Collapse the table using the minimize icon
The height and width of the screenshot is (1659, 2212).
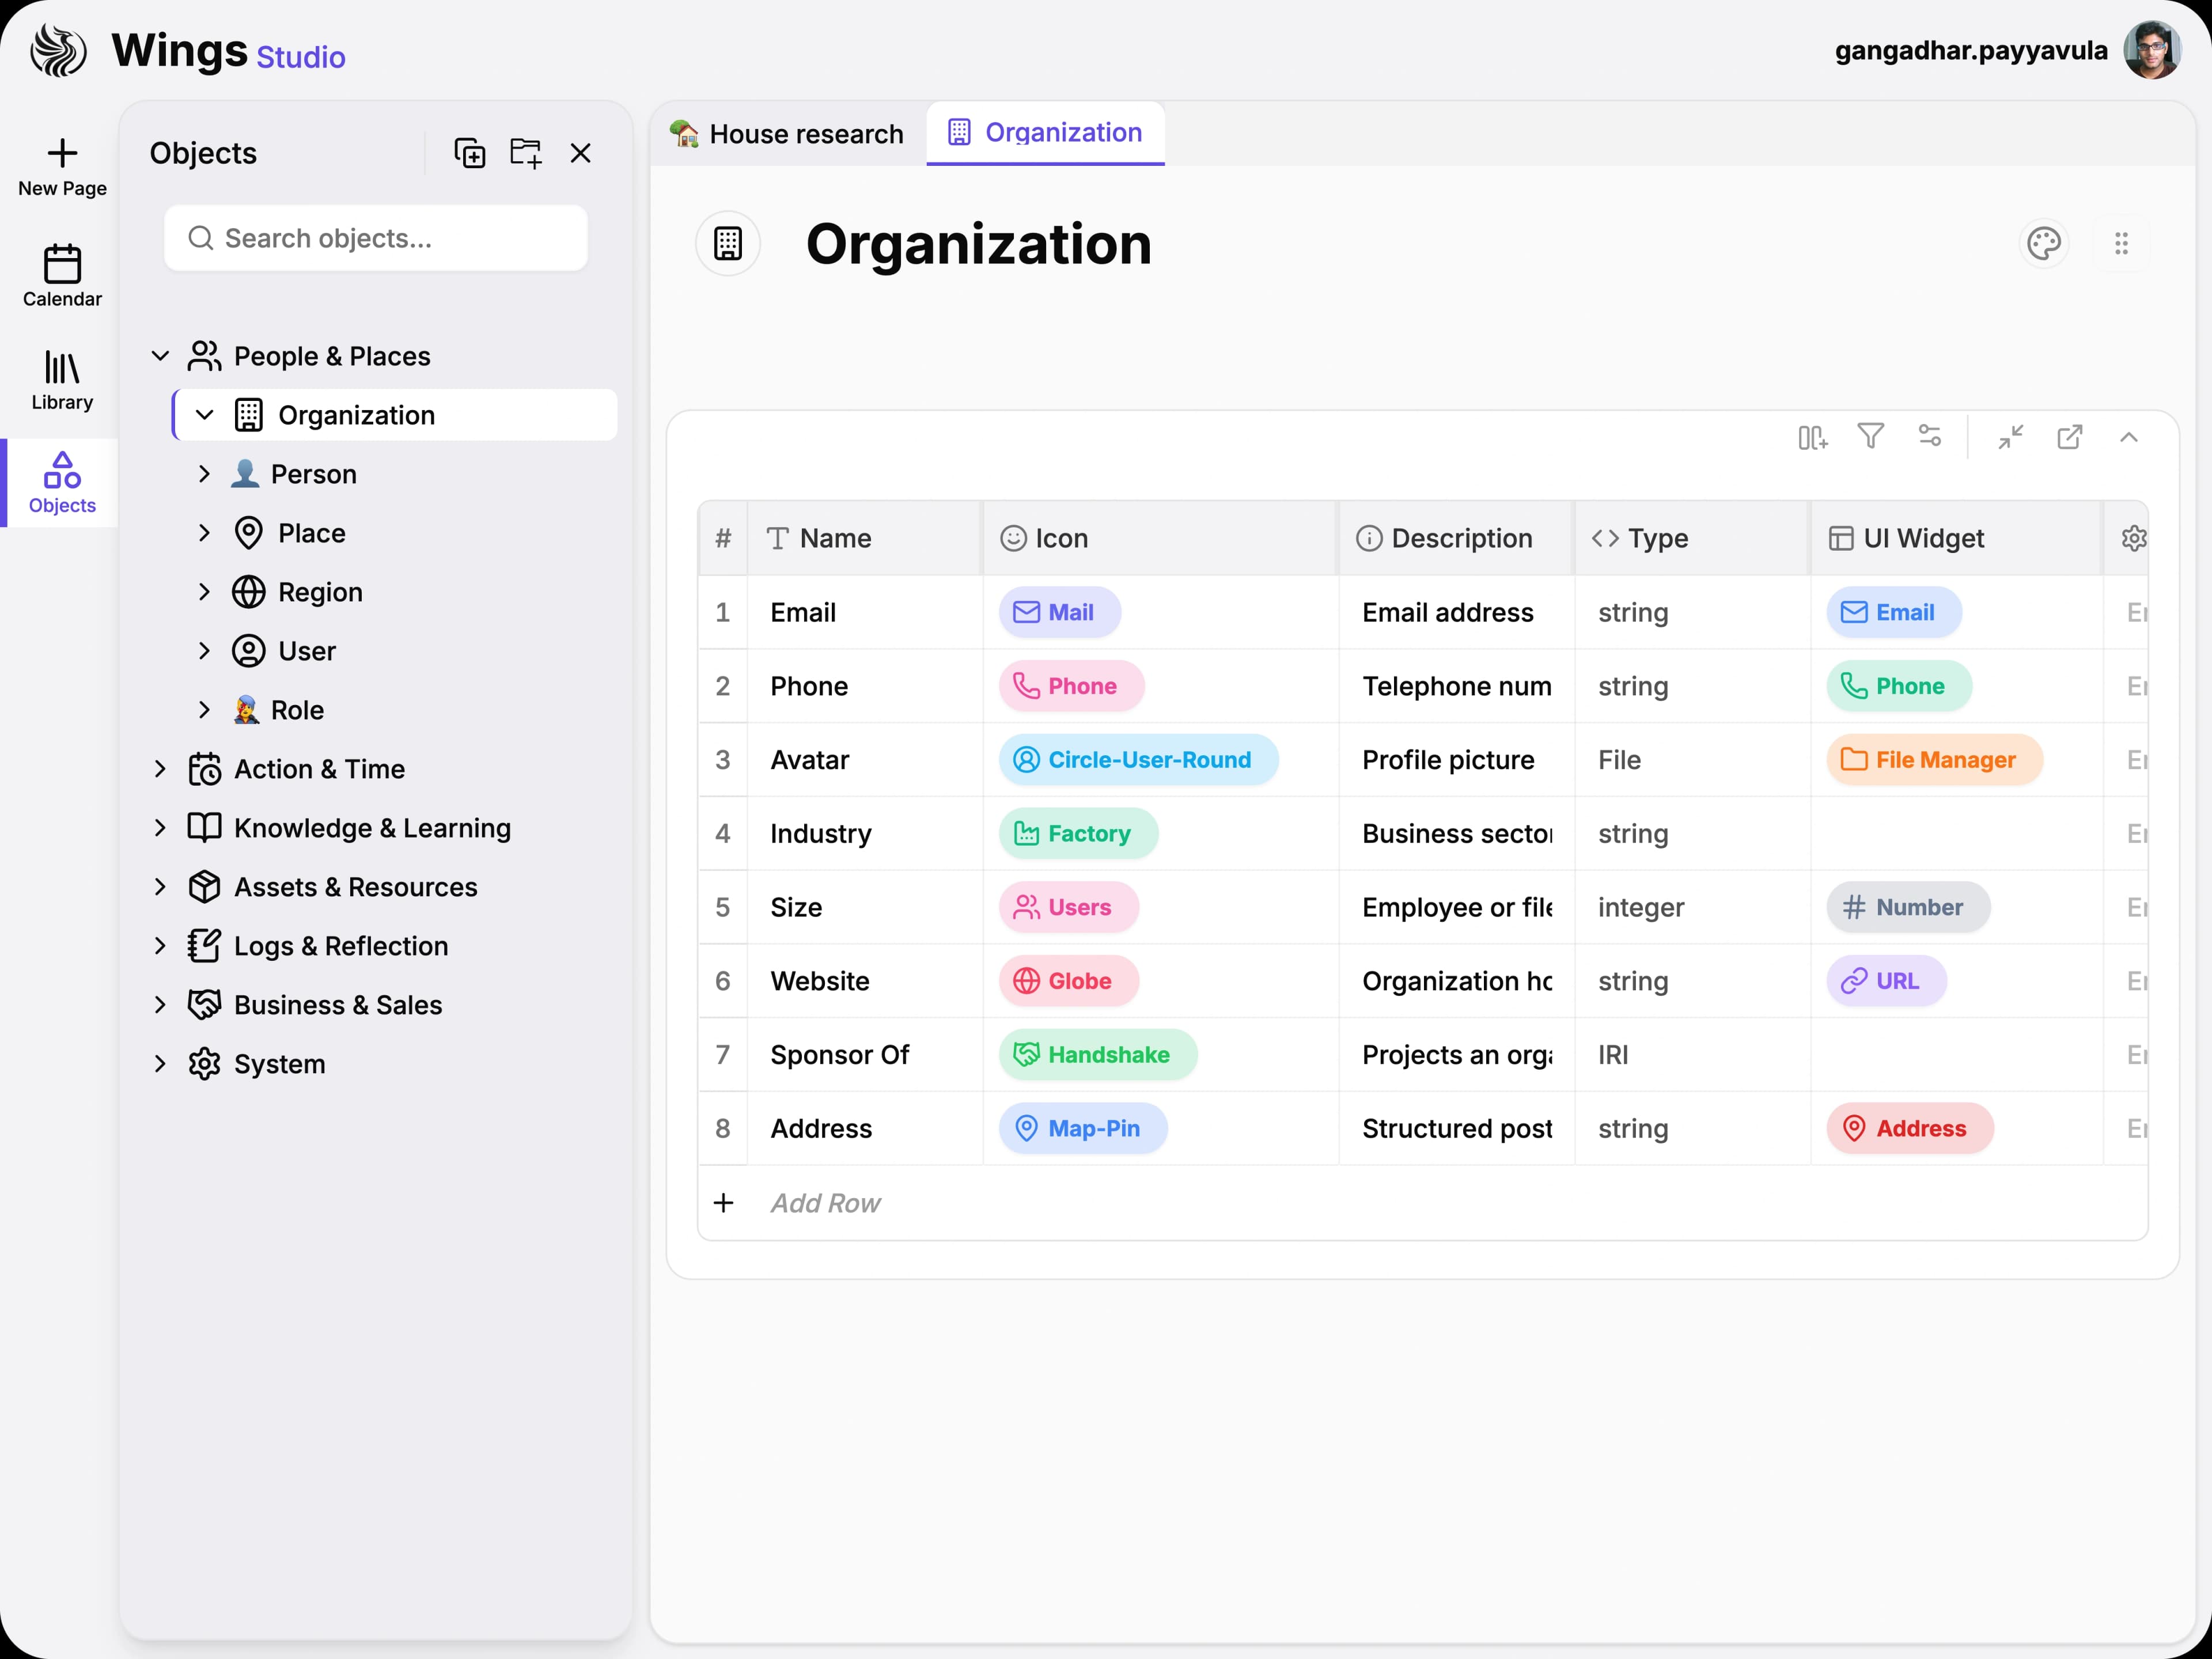click(2012, 437)
